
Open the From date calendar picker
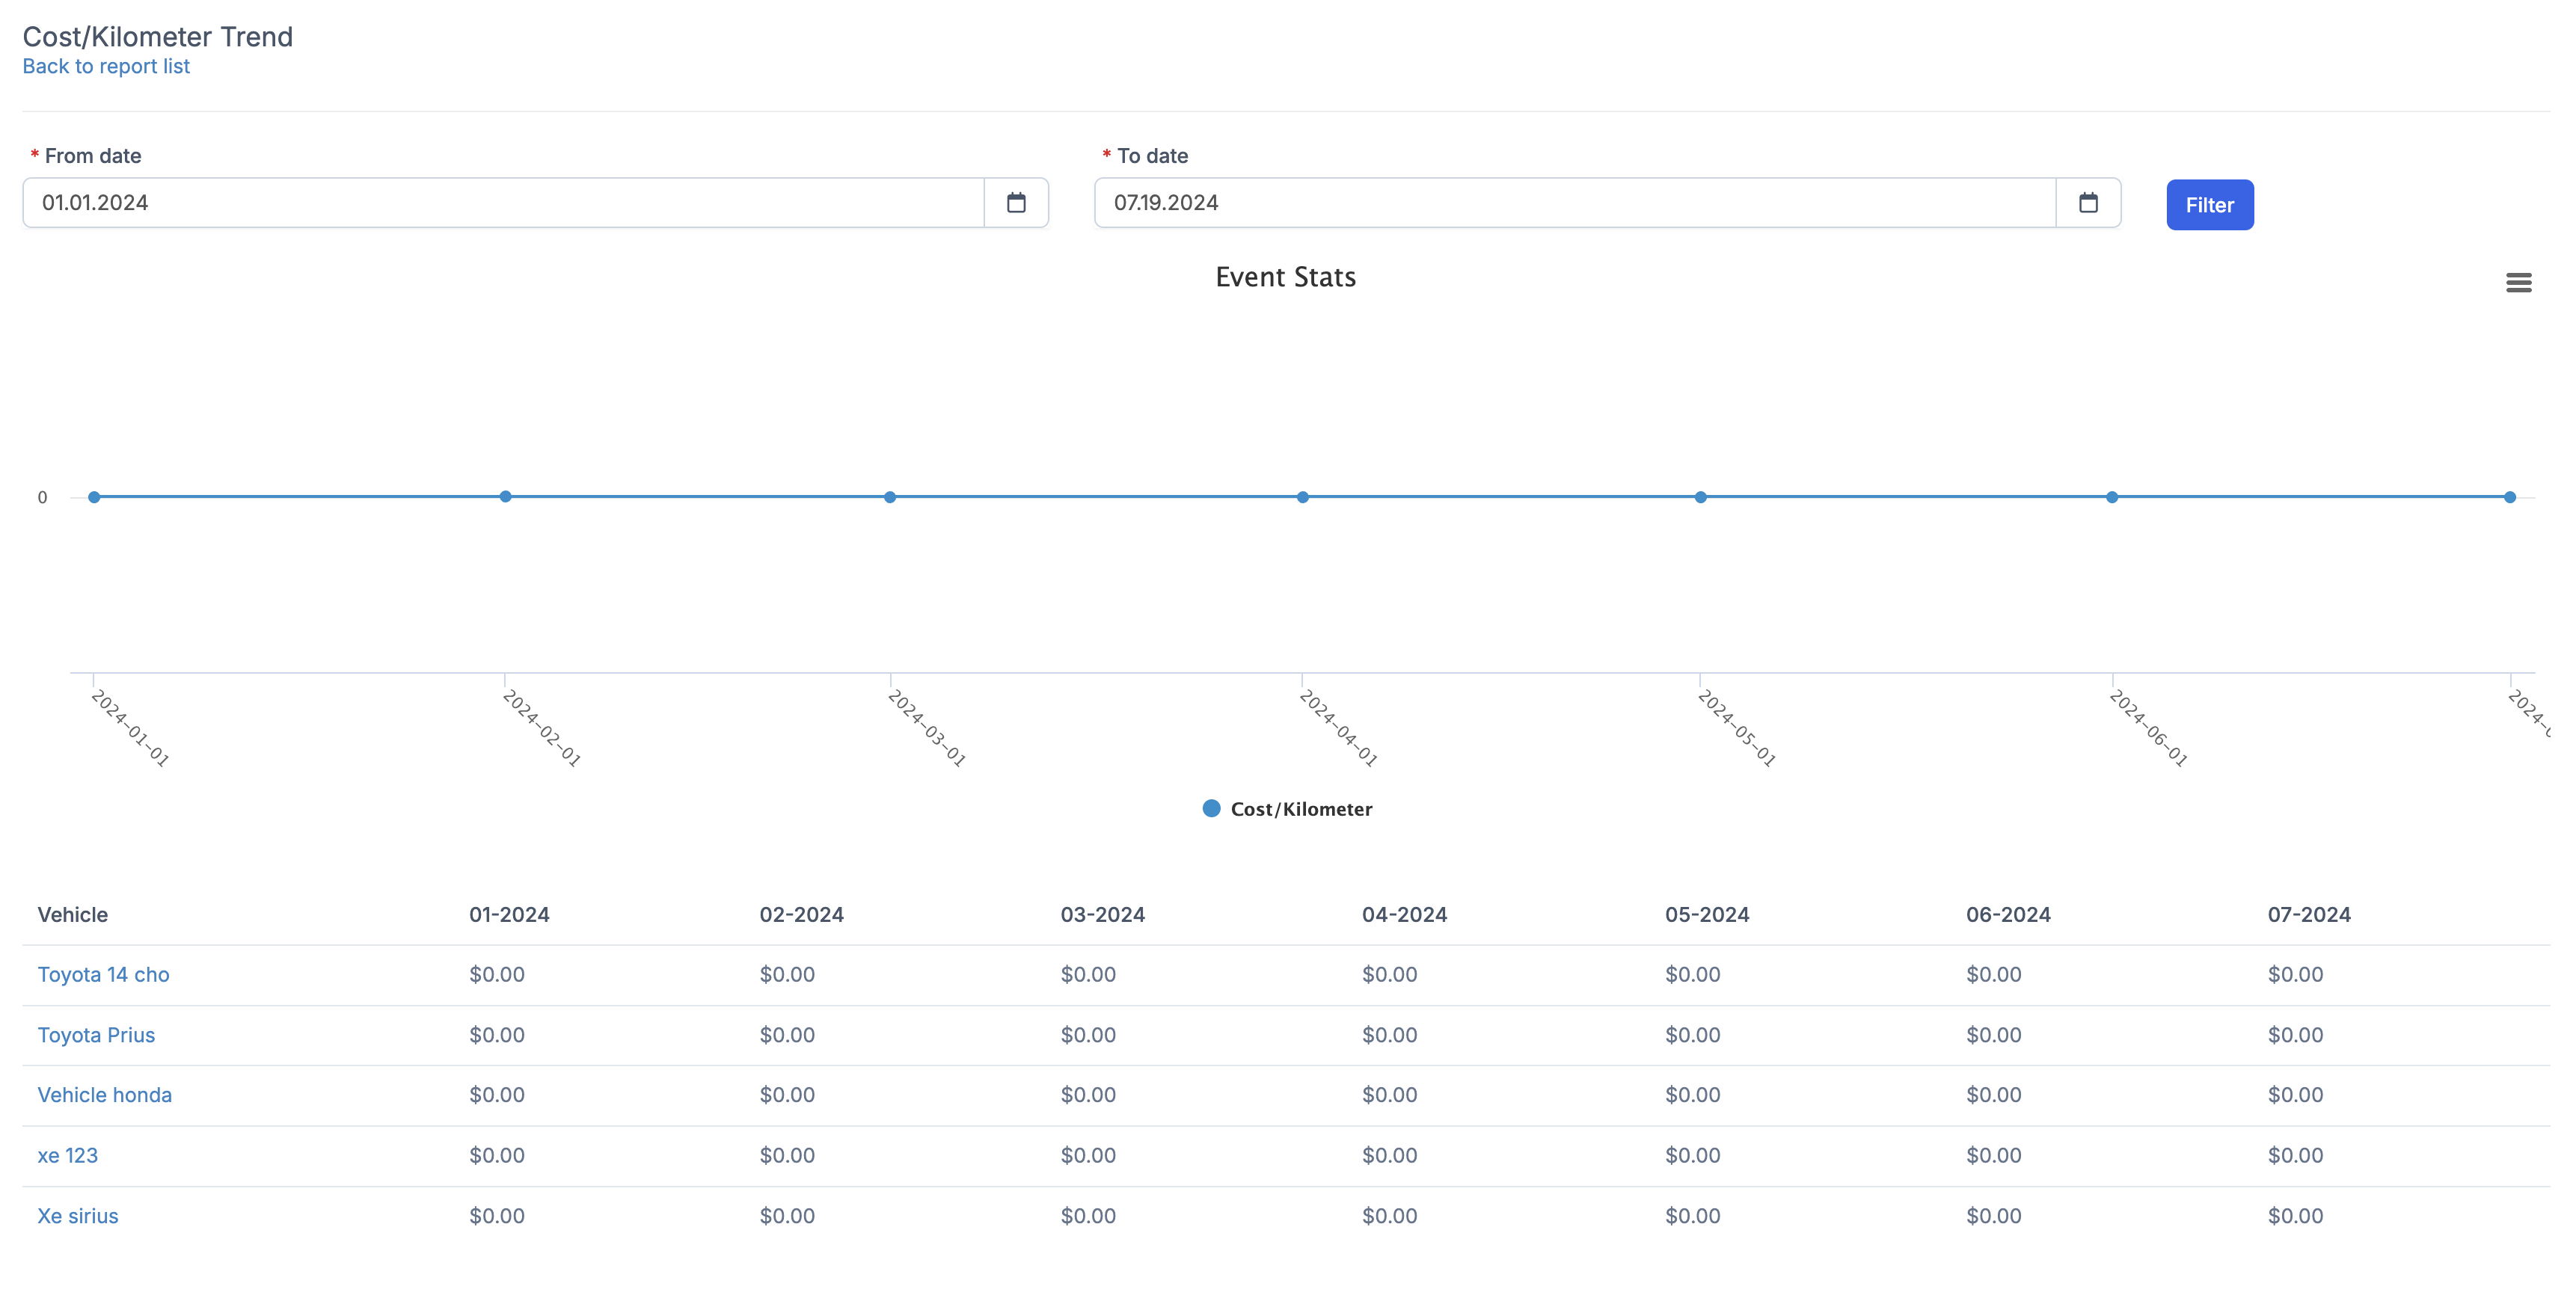(1017, 202)
